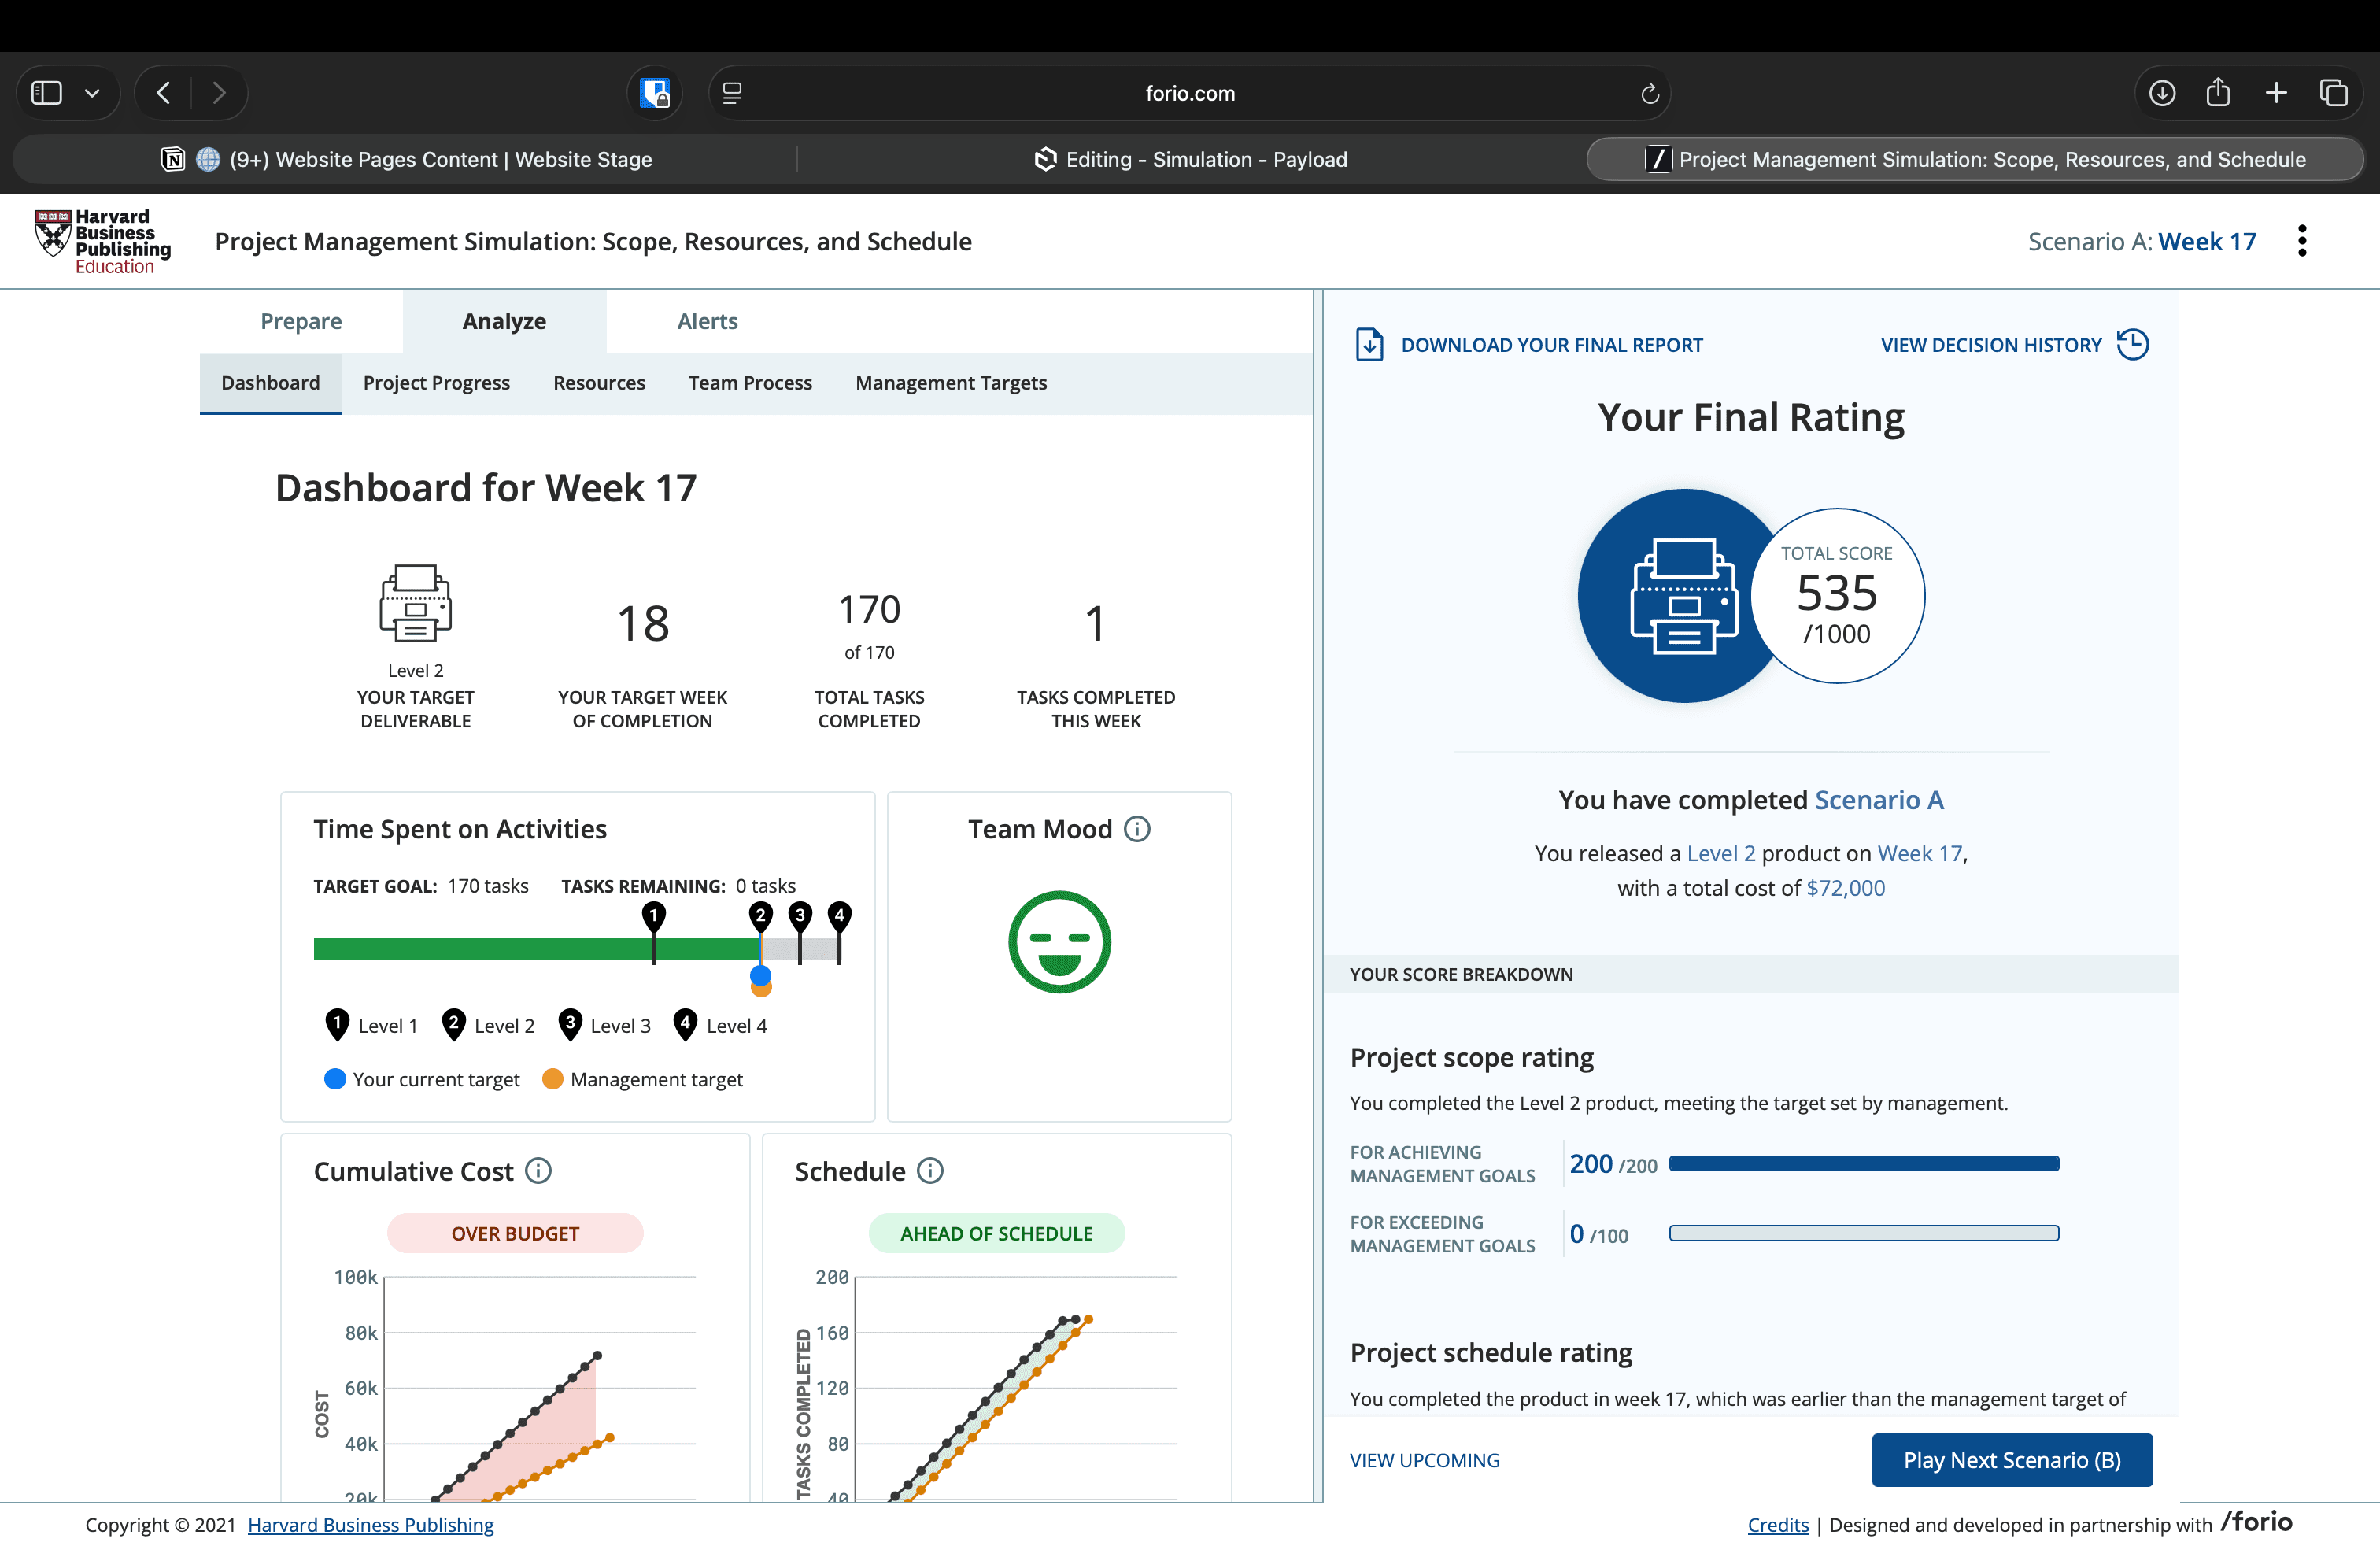Show Schedule info tooltip icon
2380x1546 pixels.
coord(930,1171)
